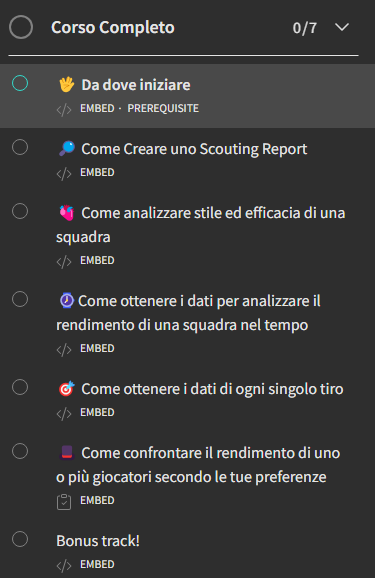Click the target dart emoji icon
This screenshot has height=578, width=375.
coord(67,389)
